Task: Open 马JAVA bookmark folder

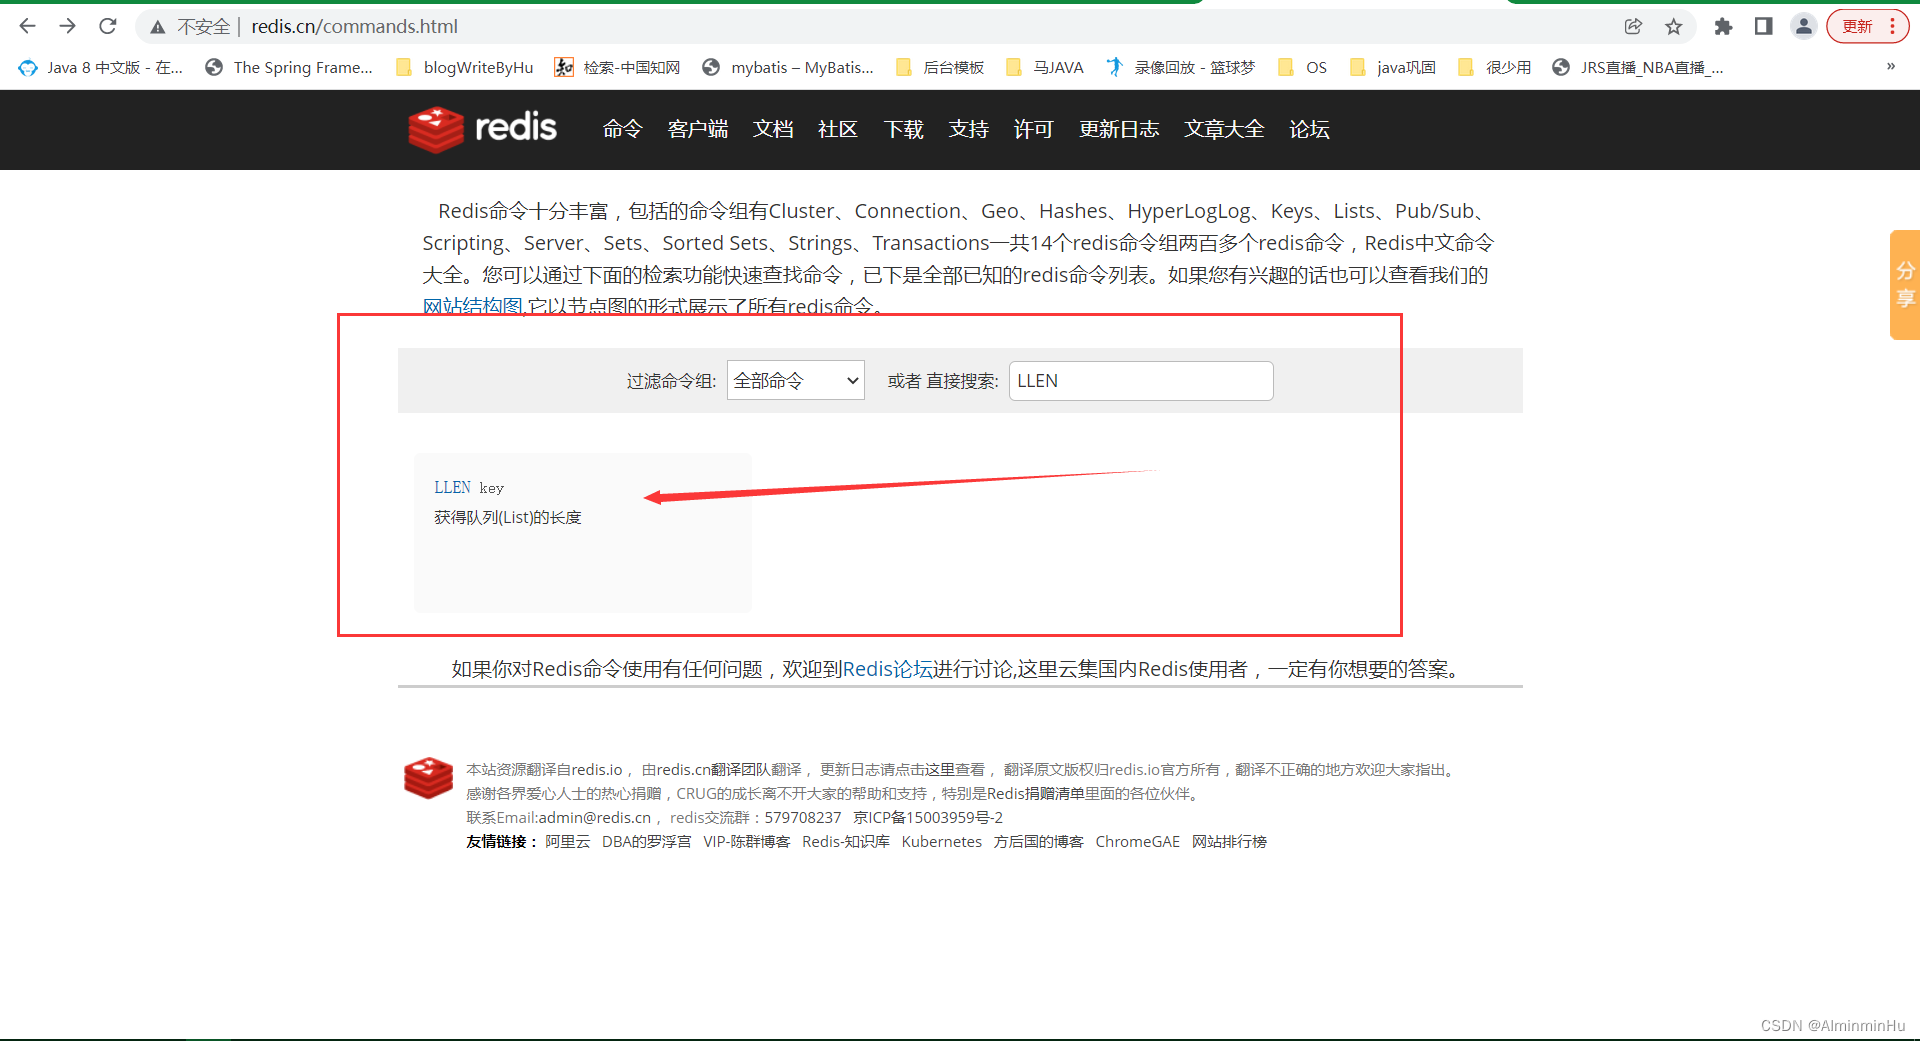Action: click(1044, 67)
